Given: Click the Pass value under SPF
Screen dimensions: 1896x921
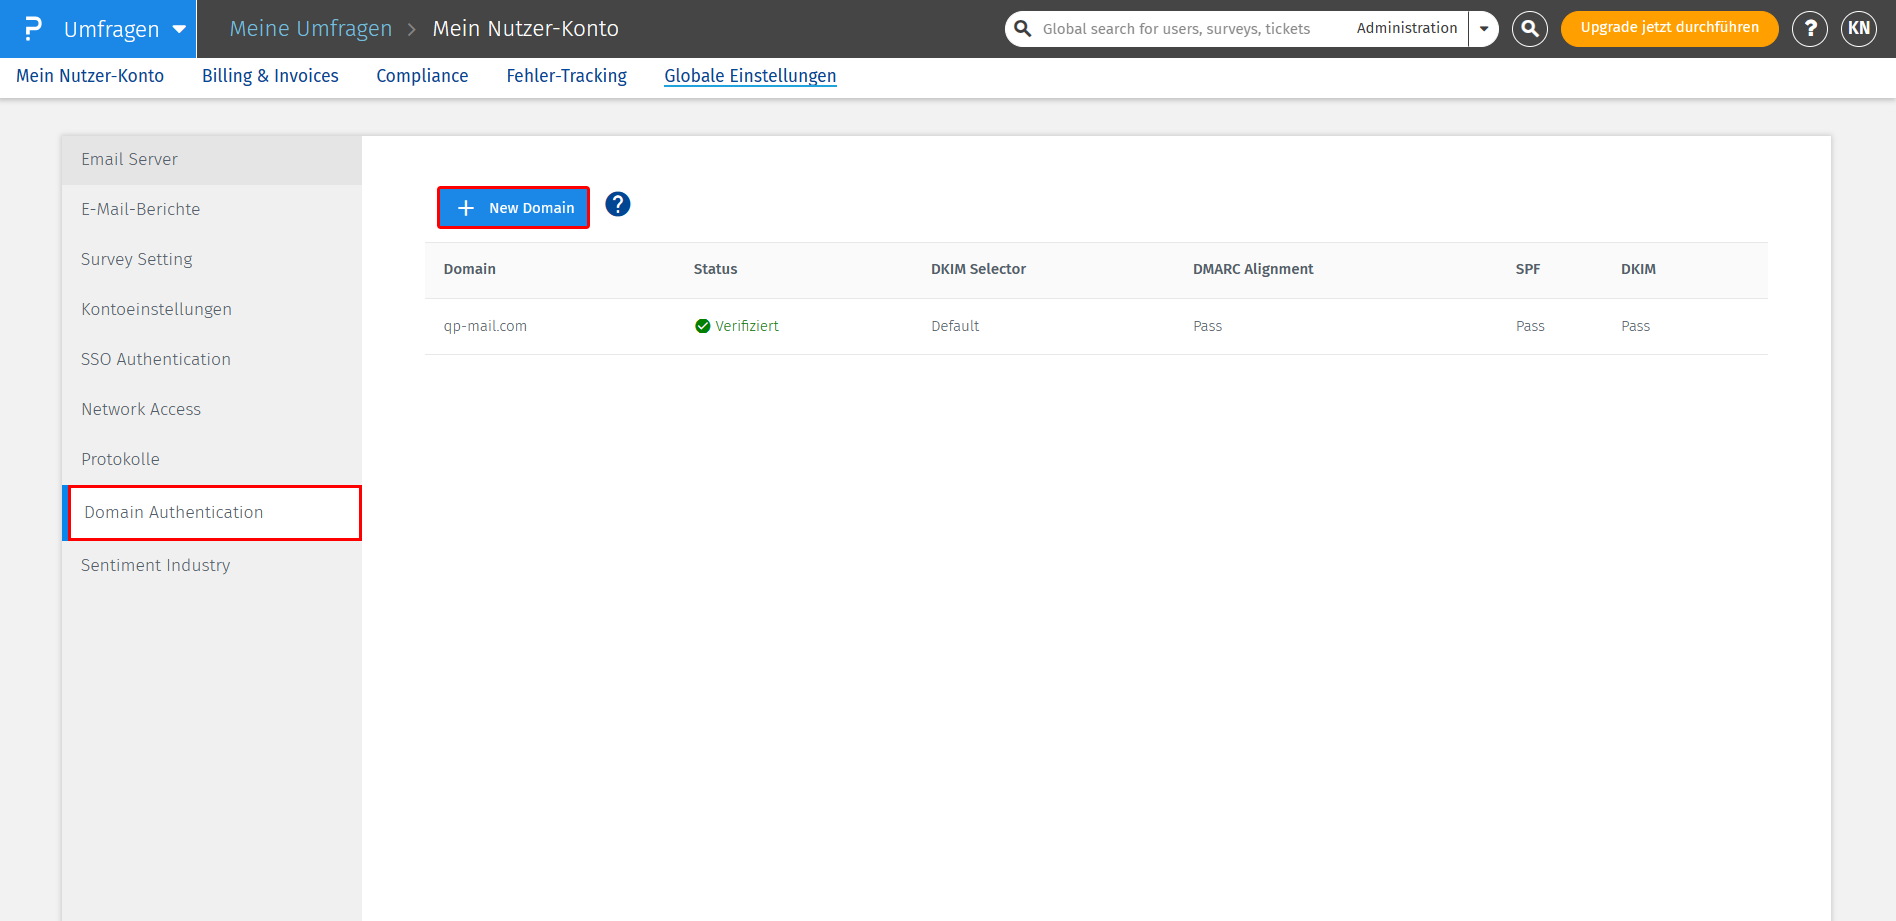Looking at the screenshot, I should [x=1530, y=327].
